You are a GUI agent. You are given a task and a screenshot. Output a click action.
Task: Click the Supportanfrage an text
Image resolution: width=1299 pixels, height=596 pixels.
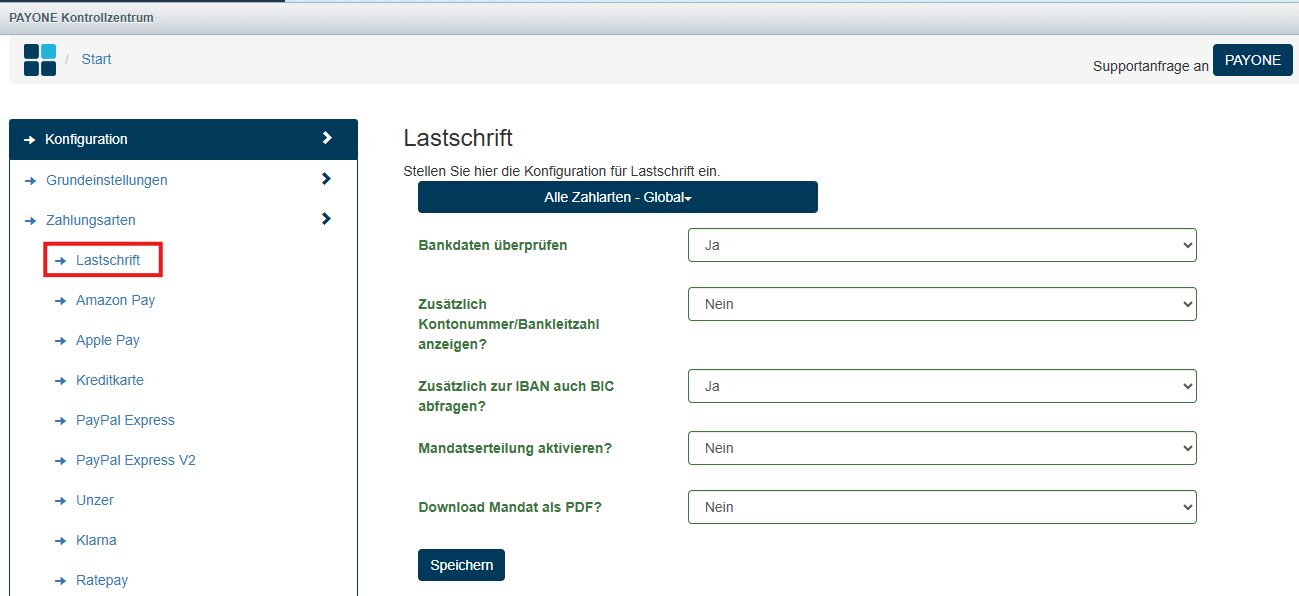coord(1151,67)
